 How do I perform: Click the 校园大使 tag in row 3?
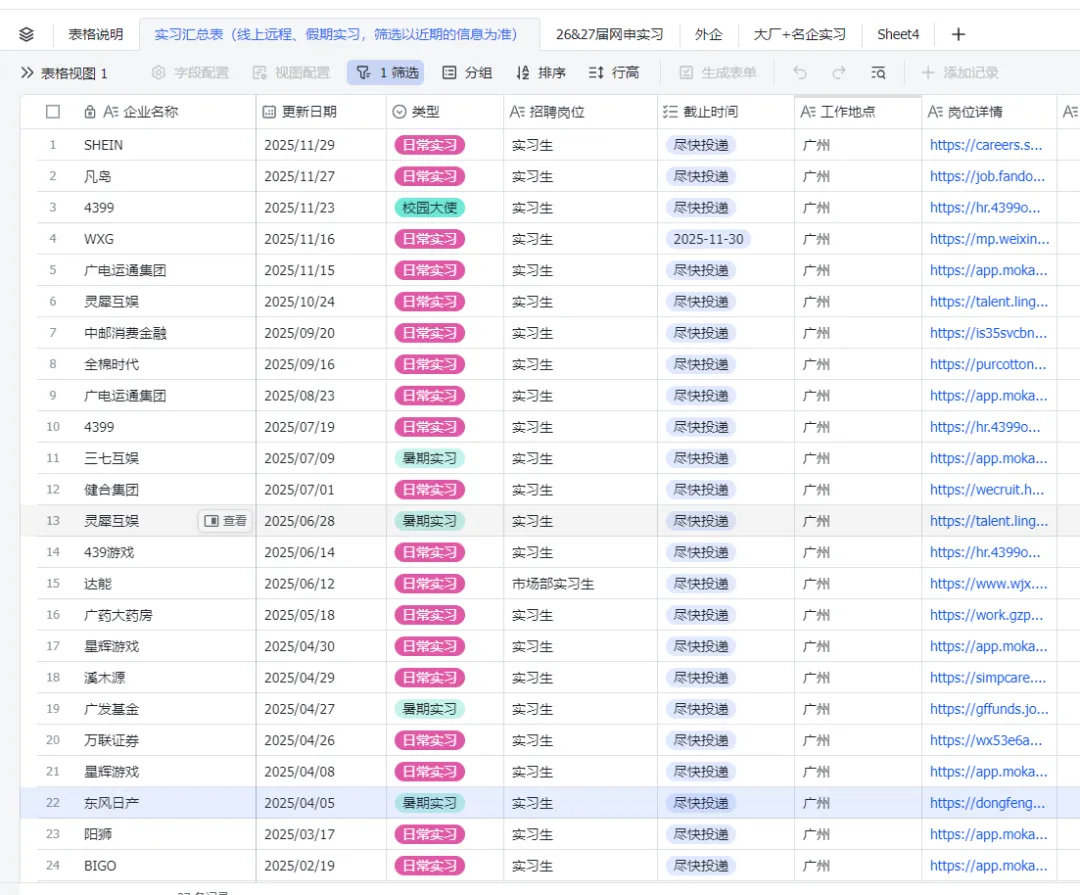point(430,207)
